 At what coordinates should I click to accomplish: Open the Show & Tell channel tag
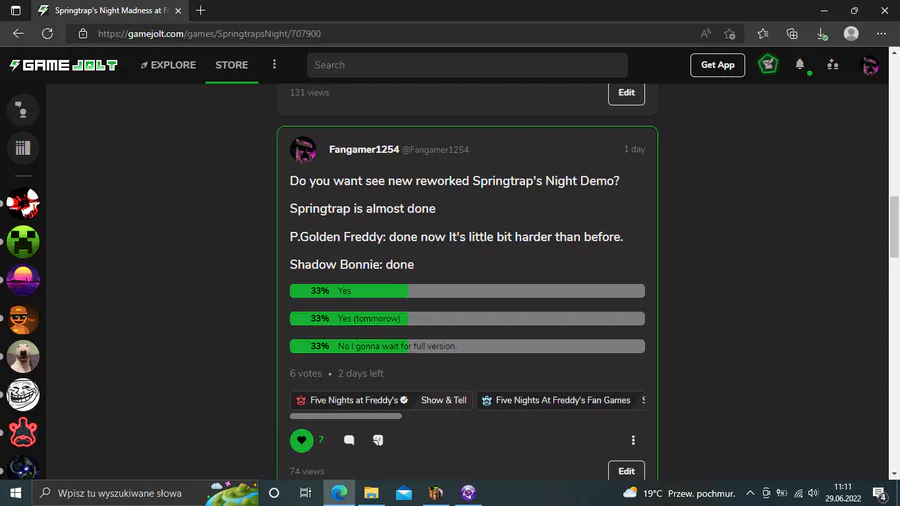[x=444, y=400]
